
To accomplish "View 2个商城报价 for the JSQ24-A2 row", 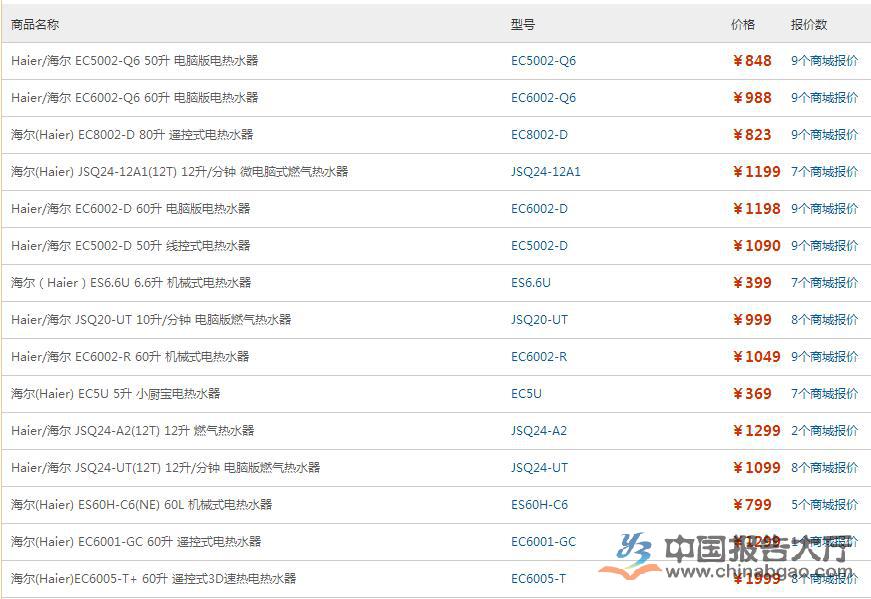I will [824, 431].
